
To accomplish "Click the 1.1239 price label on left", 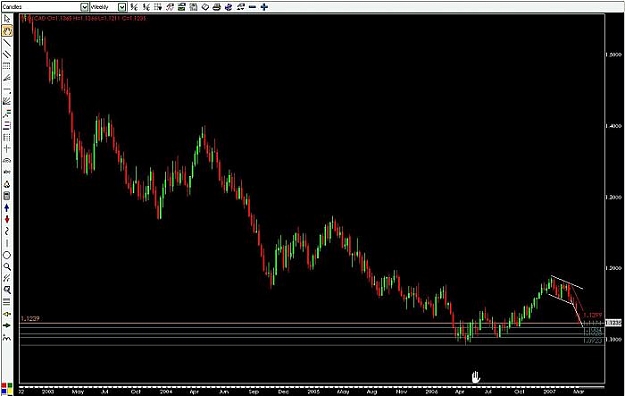I will [x=30, y=319].
